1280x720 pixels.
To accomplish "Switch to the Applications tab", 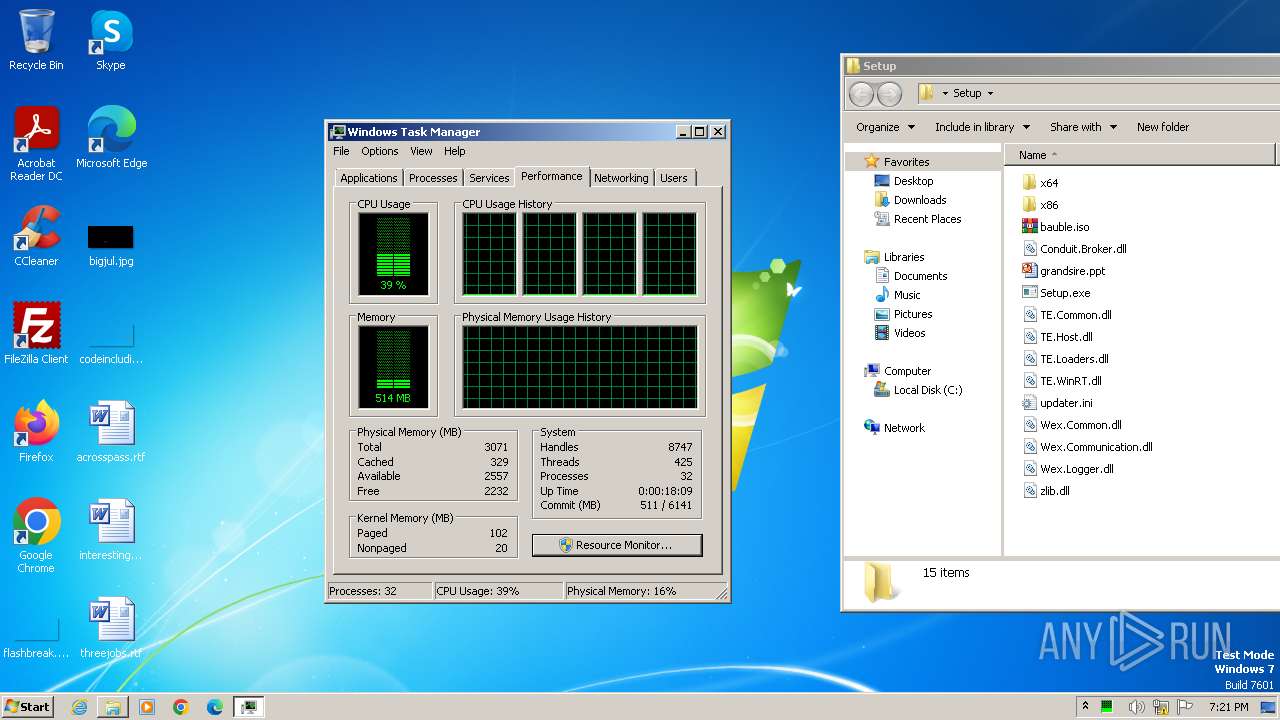I will coord(369,178).
